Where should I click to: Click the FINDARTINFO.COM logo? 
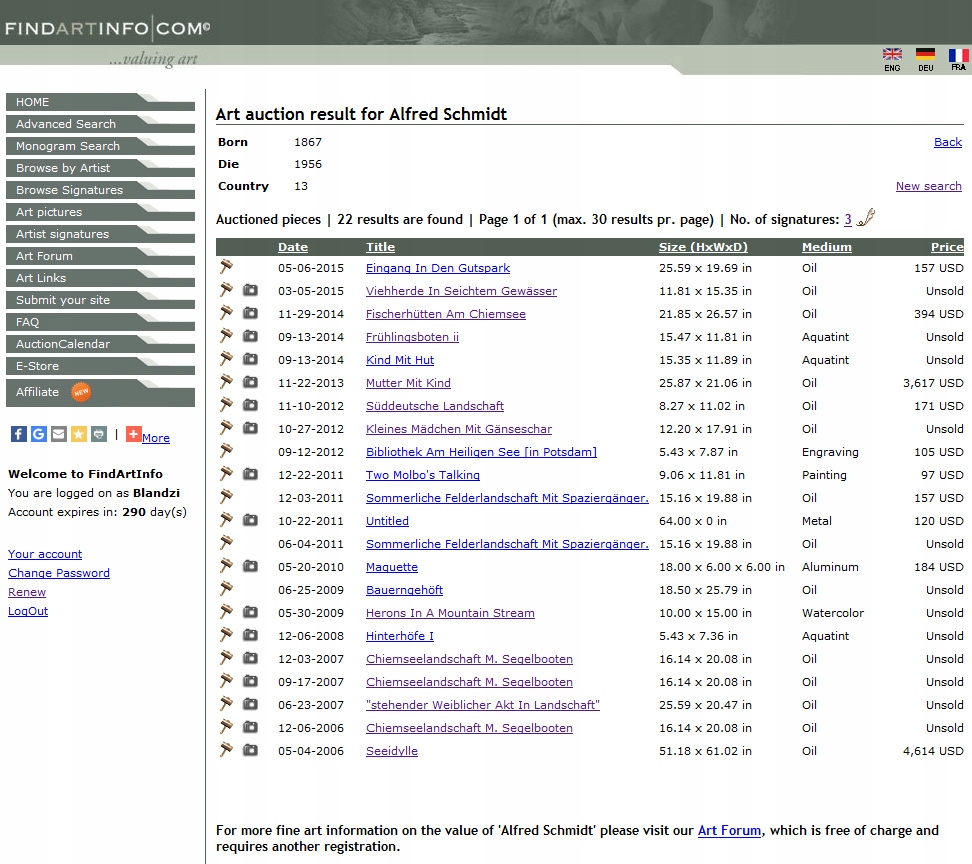click(107, 29)
